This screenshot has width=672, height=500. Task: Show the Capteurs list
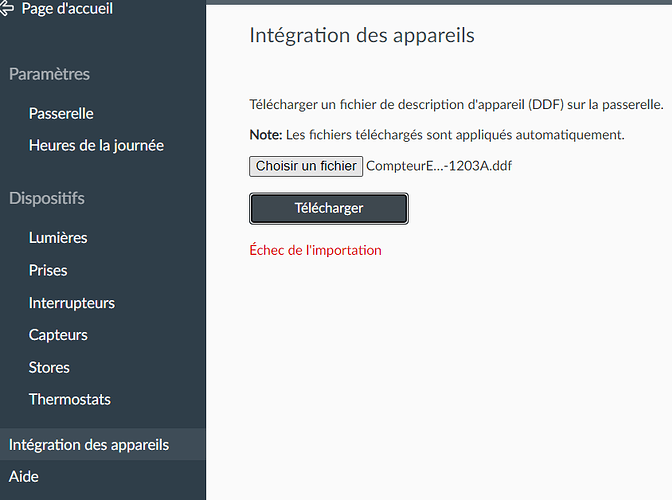(58, 335)
